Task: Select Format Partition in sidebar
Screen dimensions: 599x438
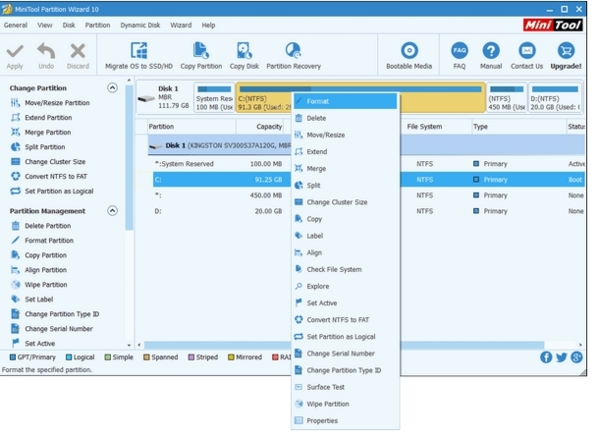Action: [x=42, y=241]
